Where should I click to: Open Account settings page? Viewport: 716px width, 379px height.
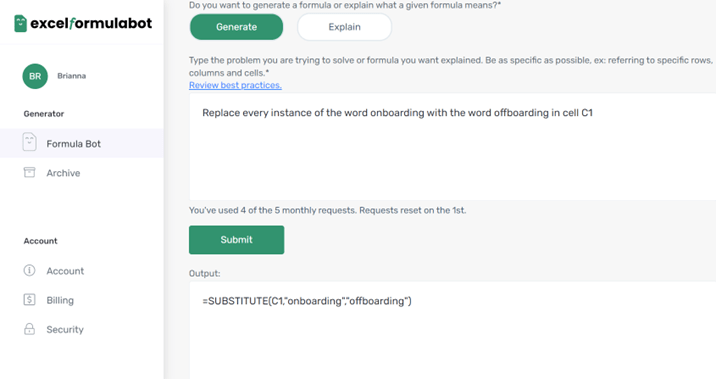[65, 271]
